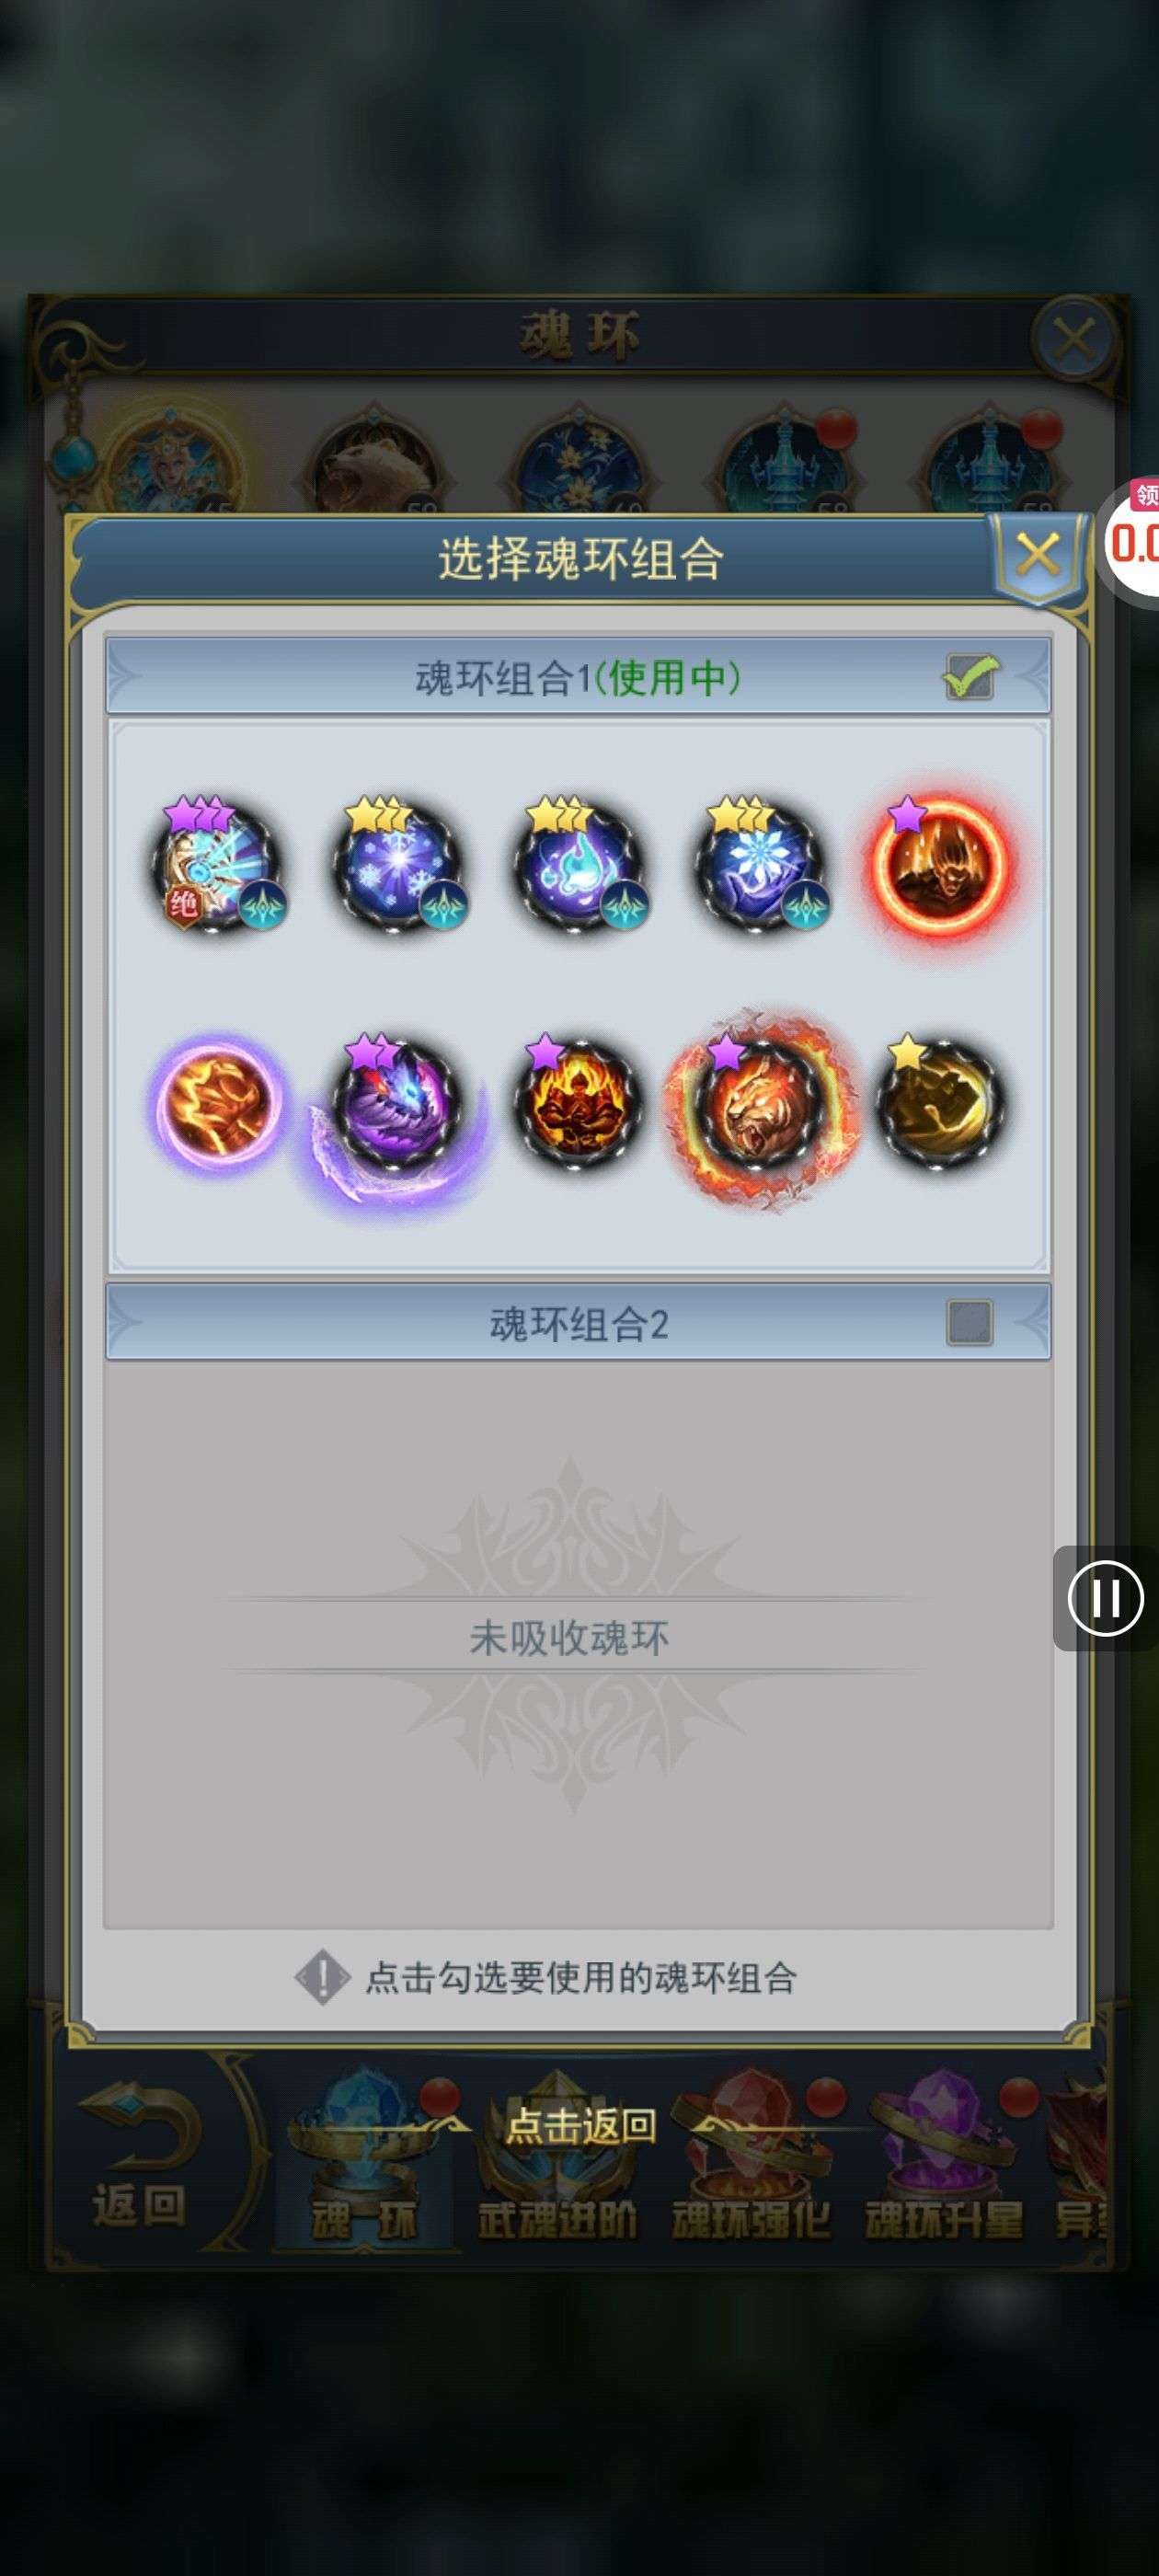Select the golden fist soul ring icon
Screen dimensions: 1159x2576
[940, 1102]
